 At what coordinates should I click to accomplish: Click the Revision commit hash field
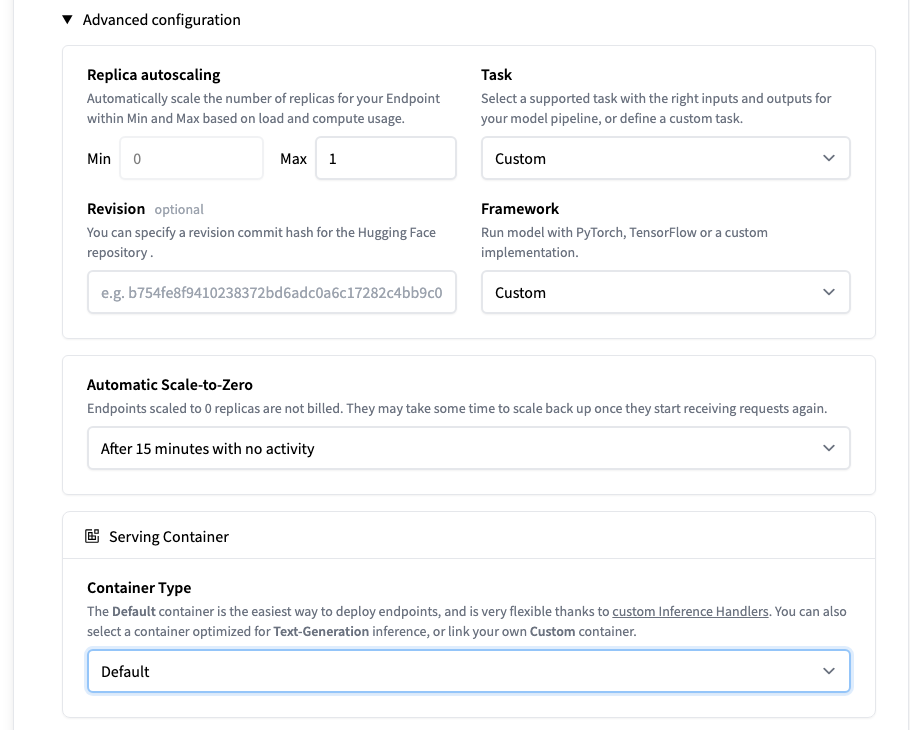pos(271,292)
